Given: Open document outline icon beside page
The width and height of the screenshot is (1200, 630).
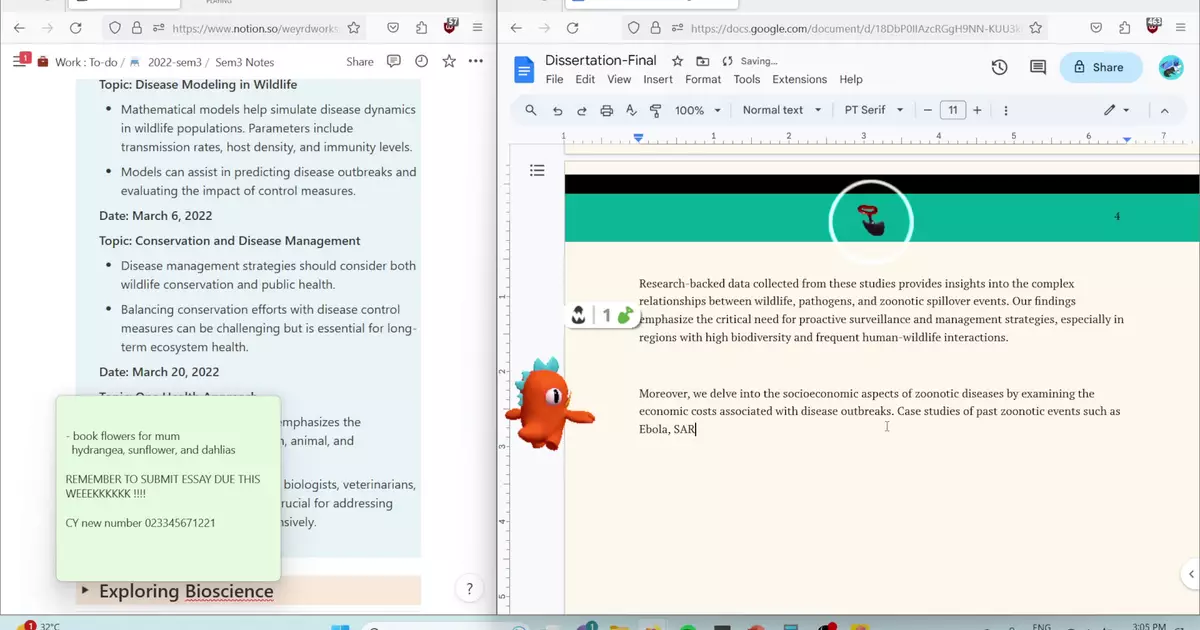Looking at the screenshot, I should click(537, 171).
